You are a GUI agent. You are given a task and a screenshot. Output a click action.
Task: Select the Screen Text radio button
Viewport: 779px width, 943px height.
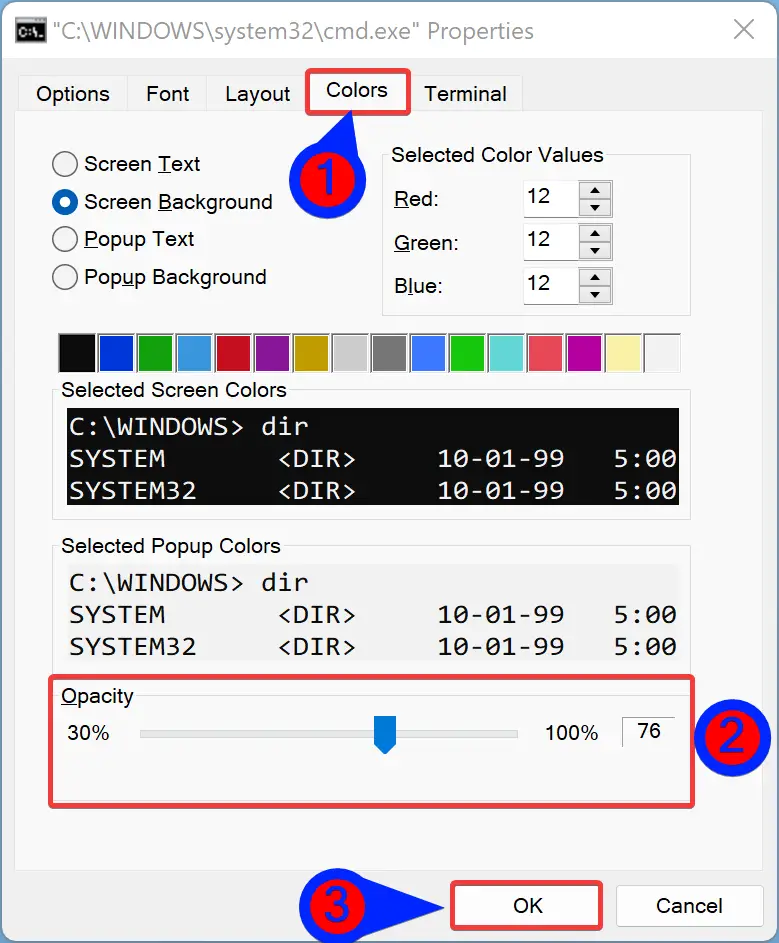click(x=126, y=164)
